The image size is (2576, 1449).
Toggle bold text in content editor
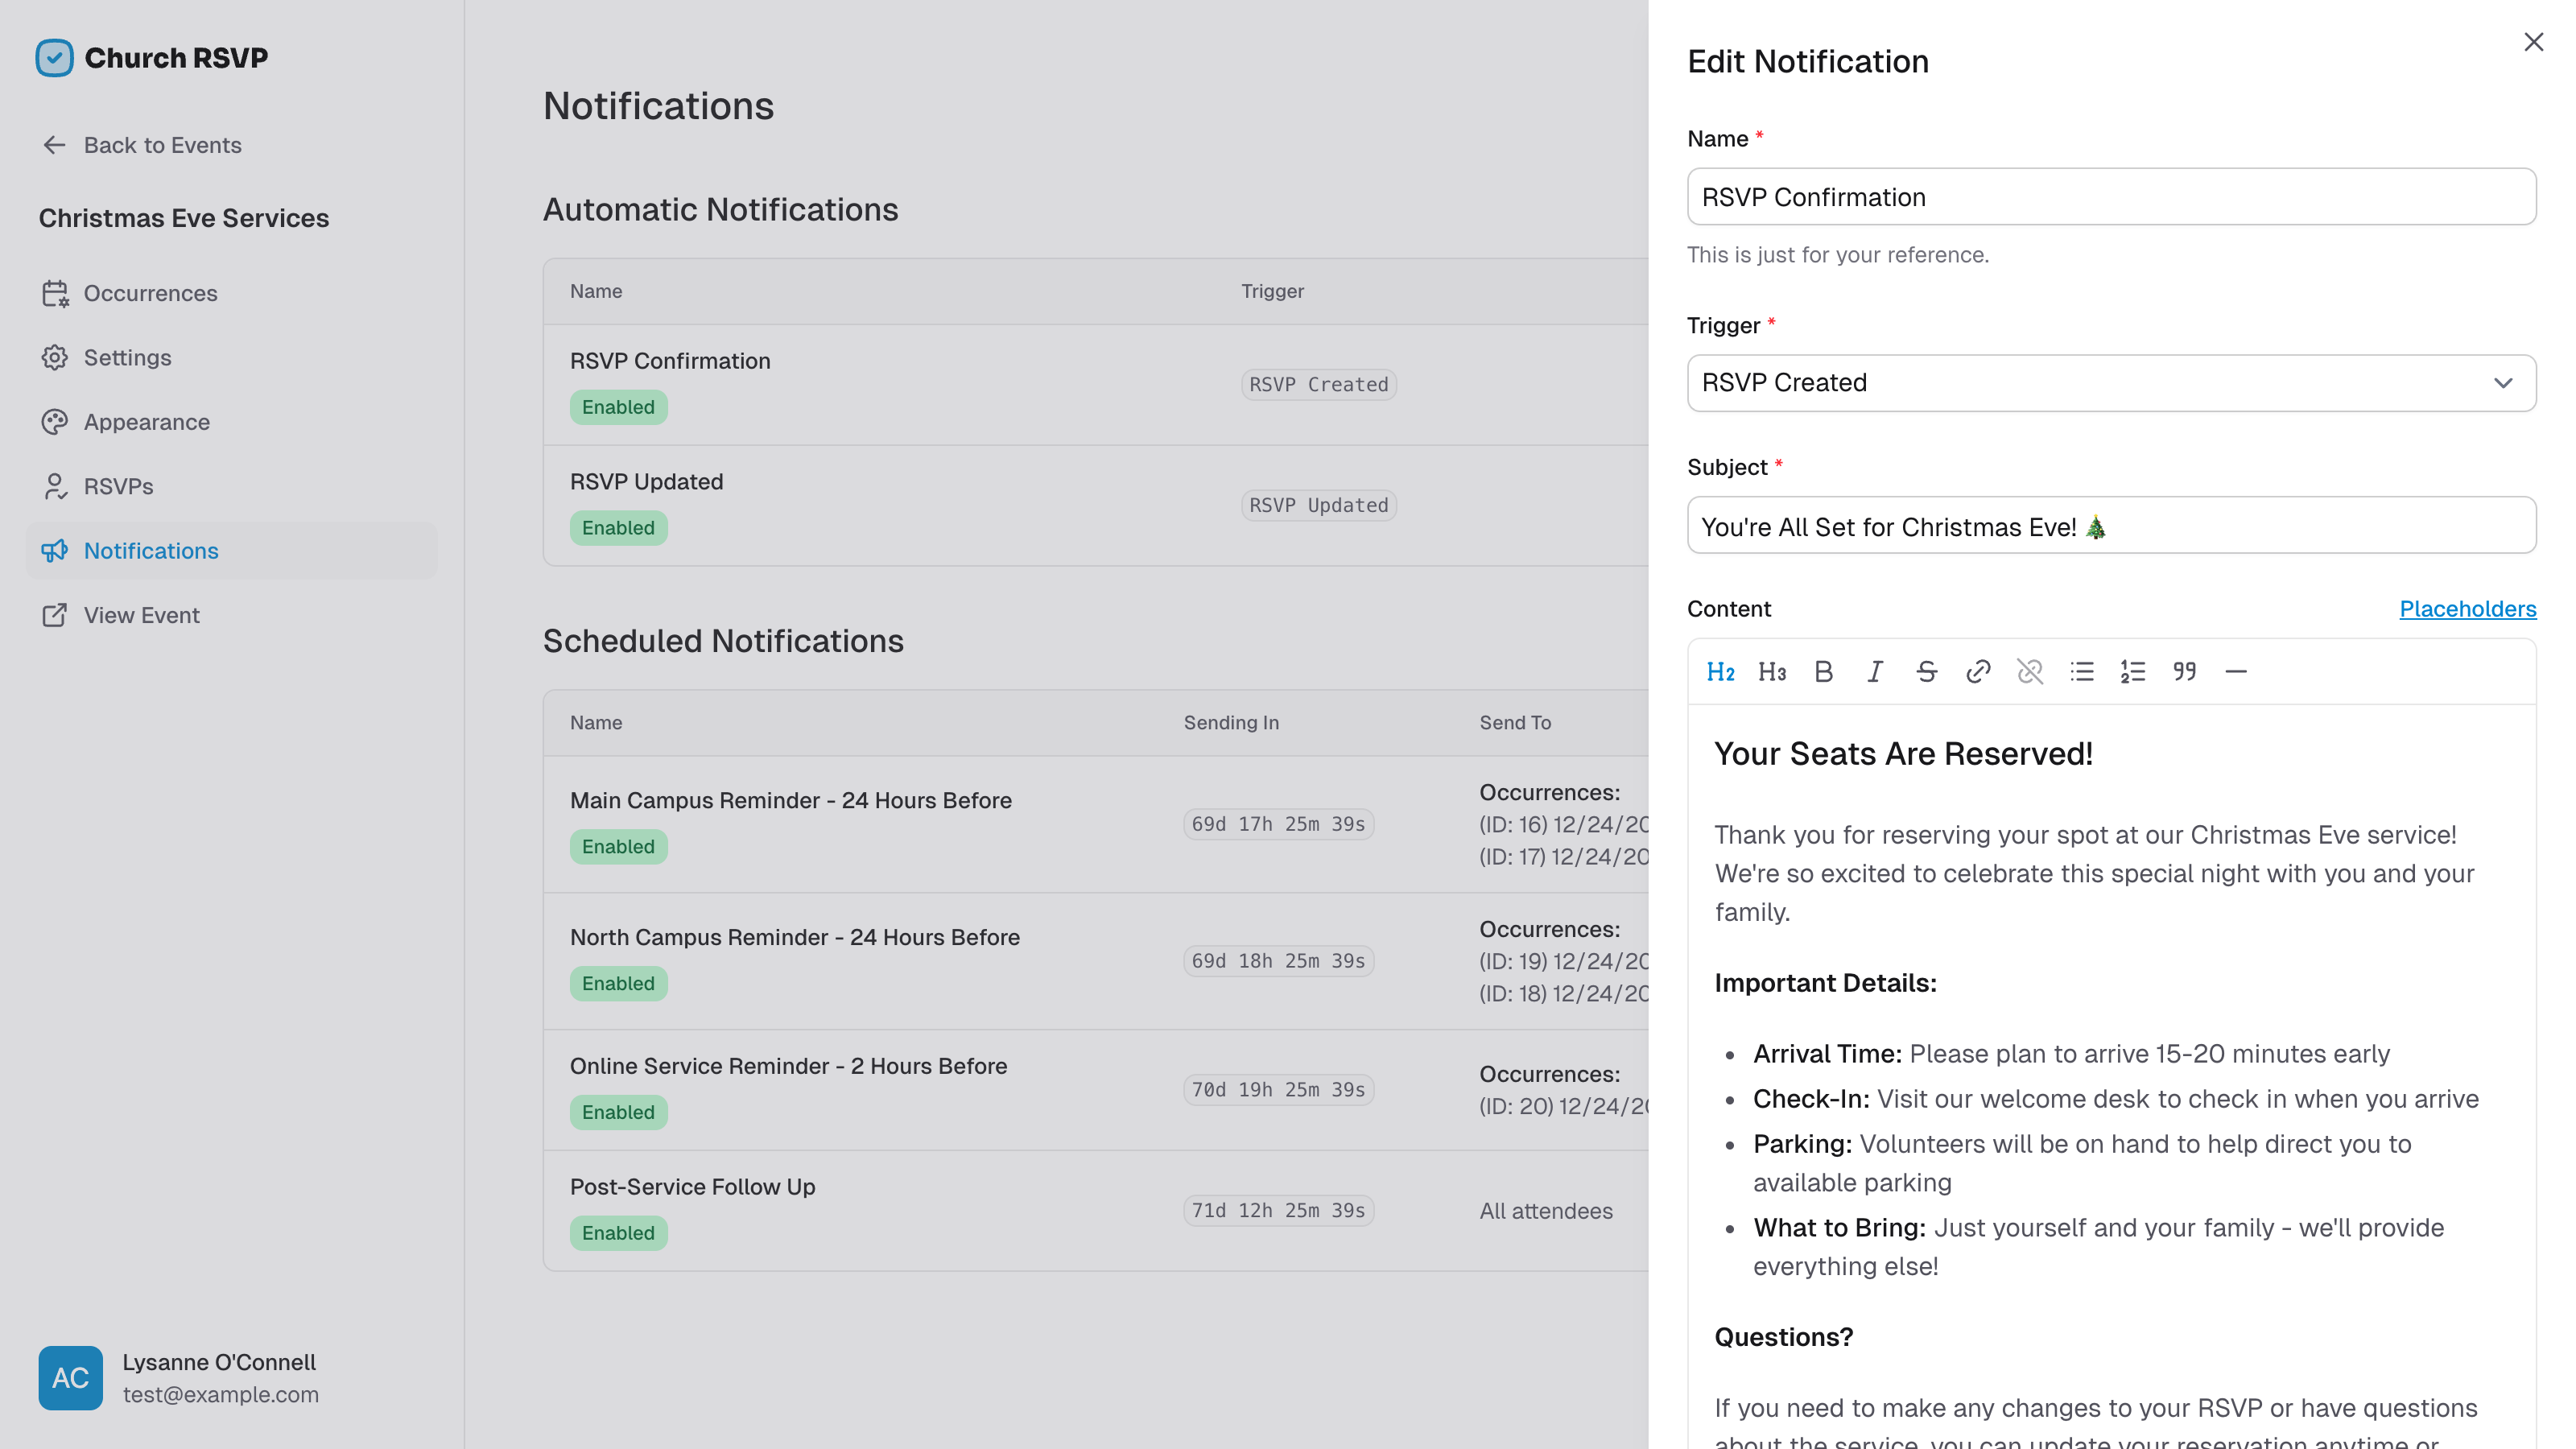pos(1823,672)
